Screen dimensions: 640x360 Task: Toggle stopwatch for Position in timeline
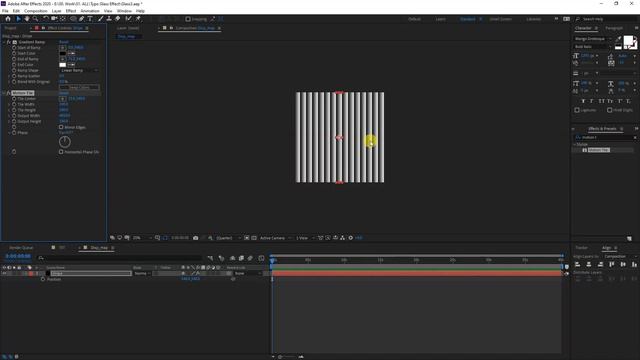43,280
